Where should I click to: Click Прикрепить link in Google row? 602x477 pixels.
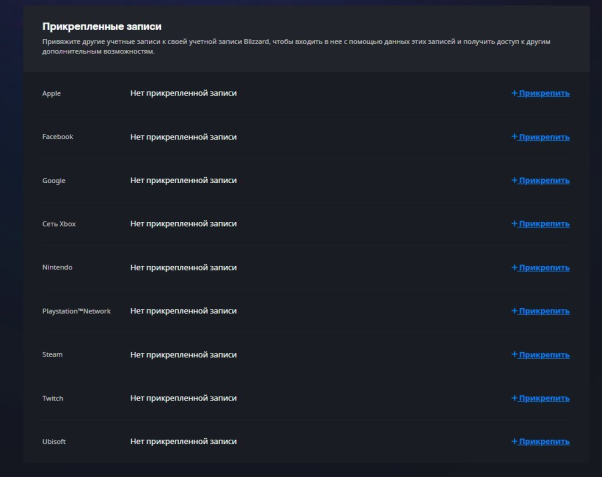[x=541, y=180]
